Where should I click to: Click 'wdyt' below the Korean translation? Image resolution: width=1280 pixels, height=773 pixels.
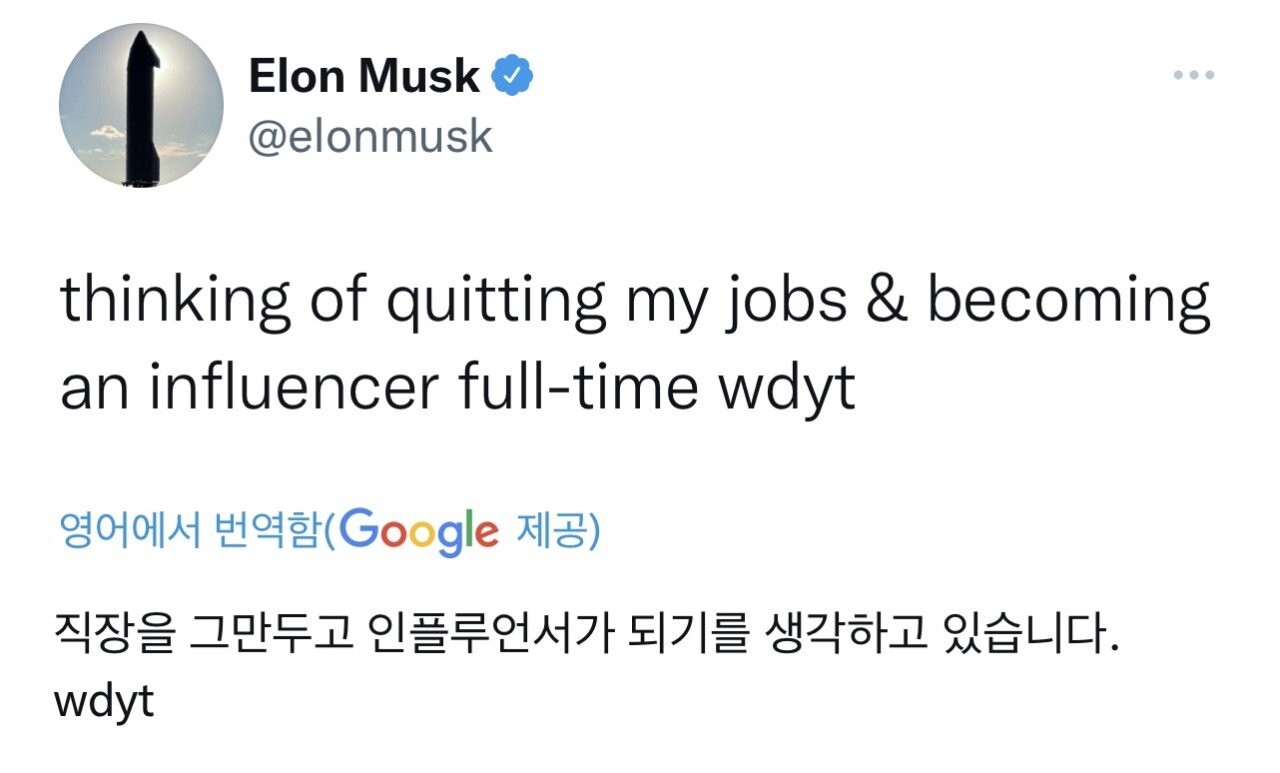pyautogui.click(x=106, y=701)
